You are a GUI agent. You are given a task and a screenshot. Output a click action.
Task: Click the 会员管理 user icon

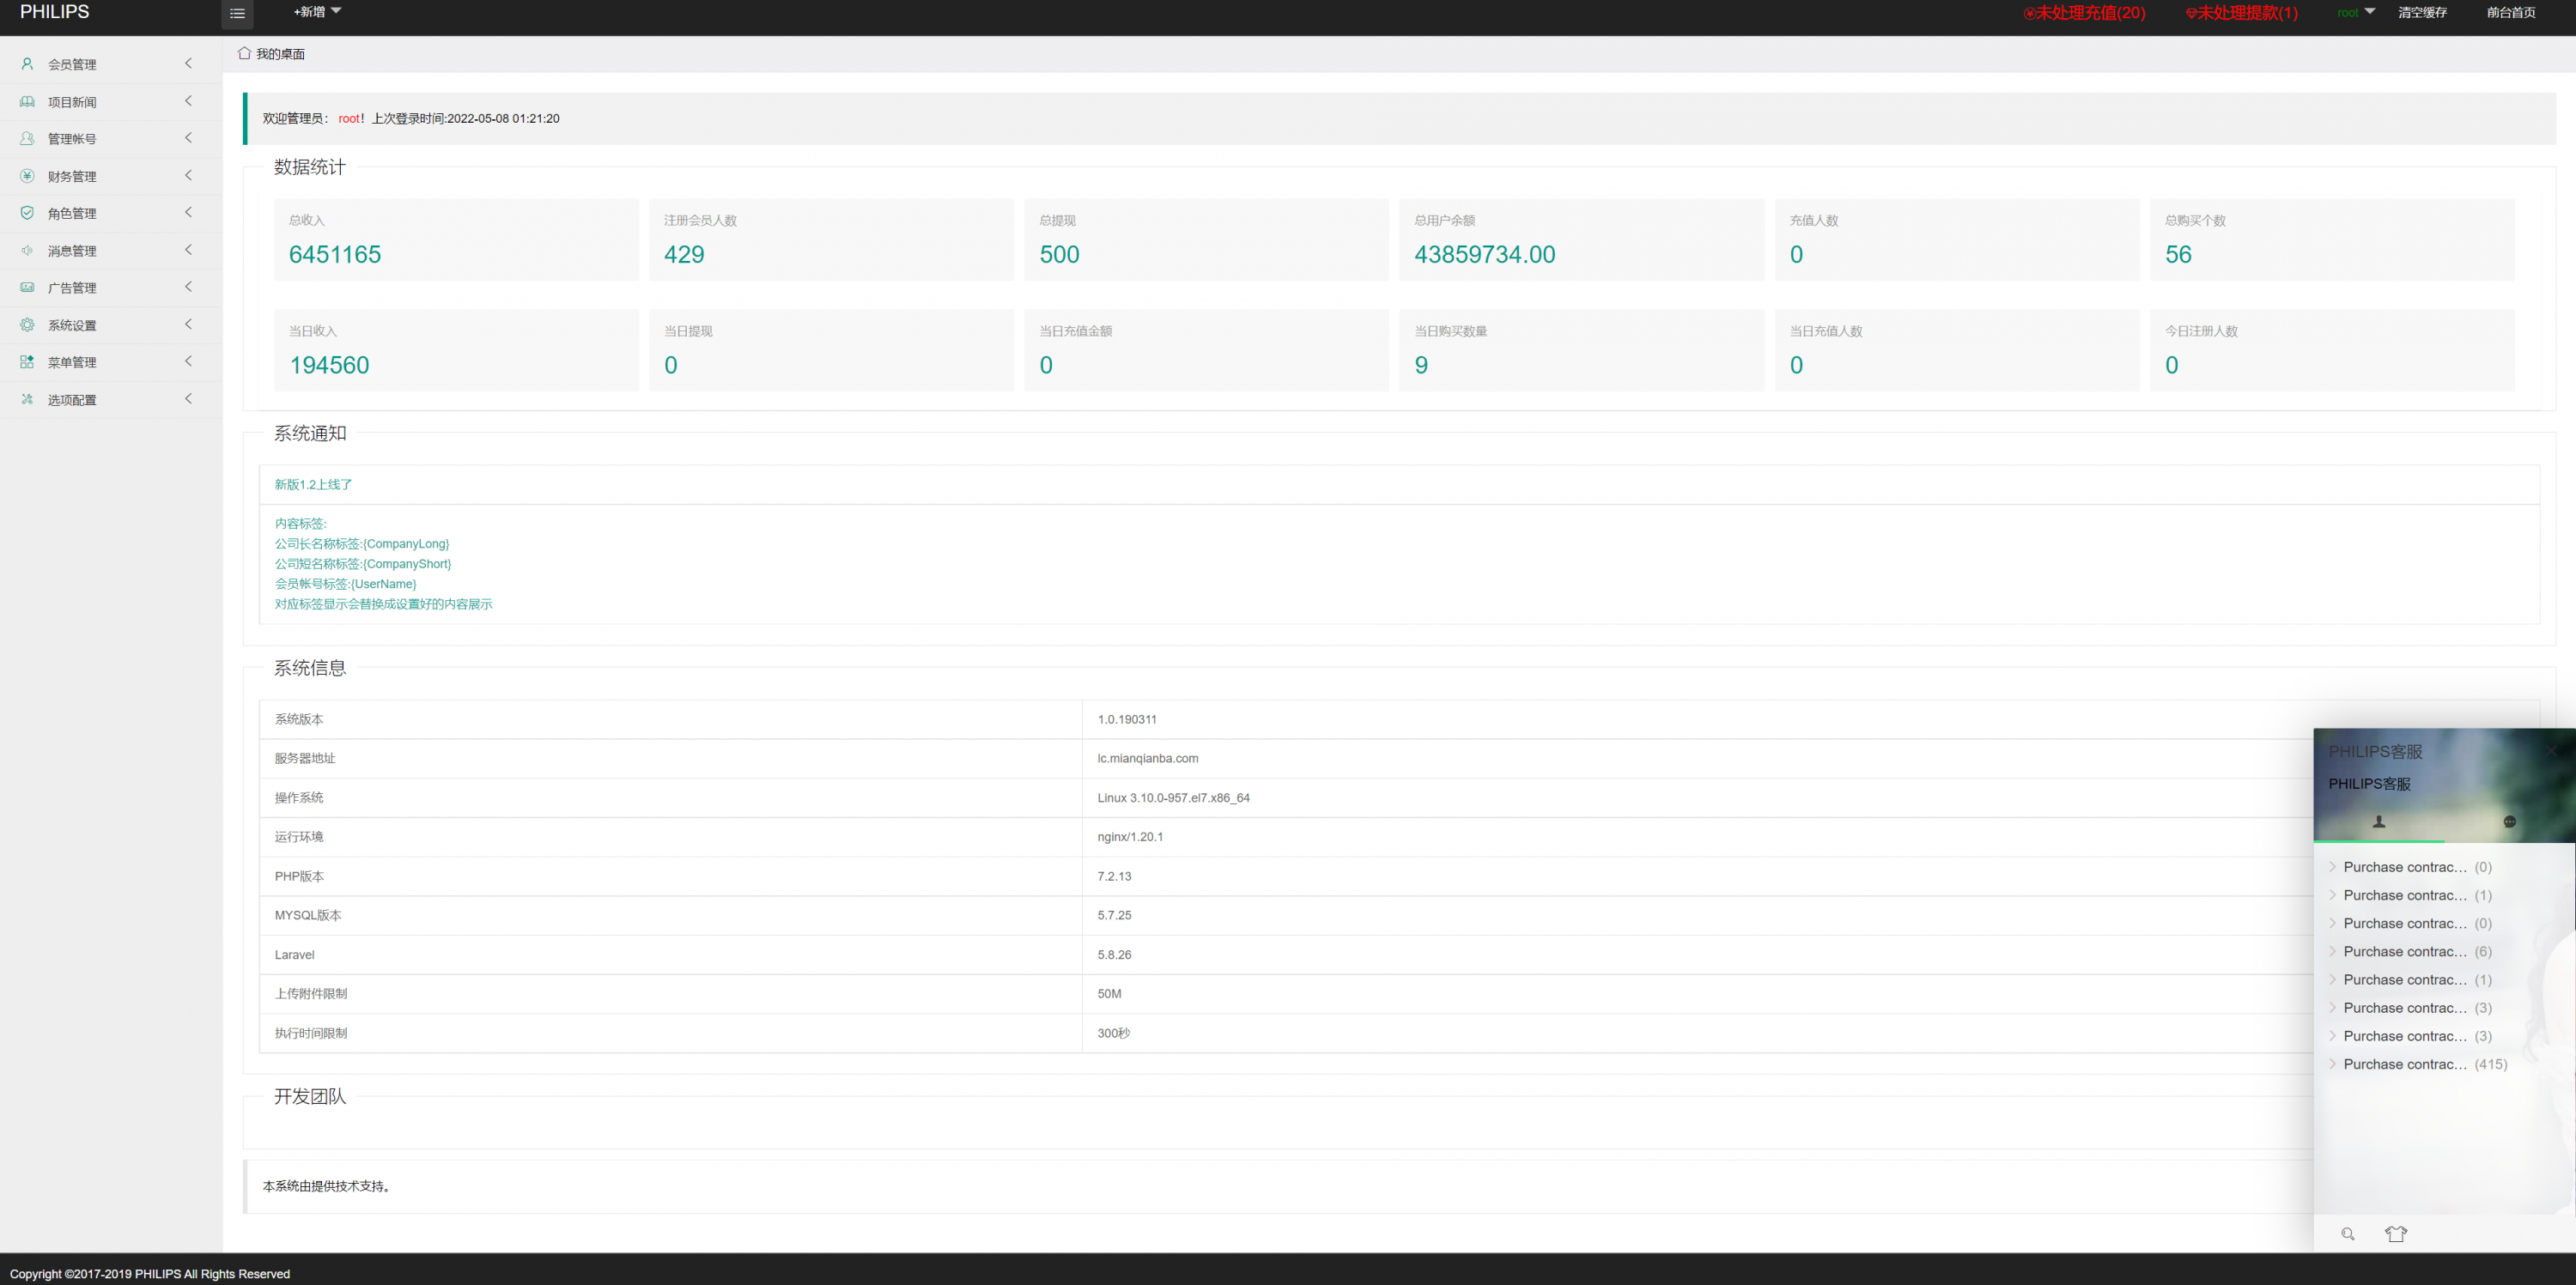click(27, 64)
